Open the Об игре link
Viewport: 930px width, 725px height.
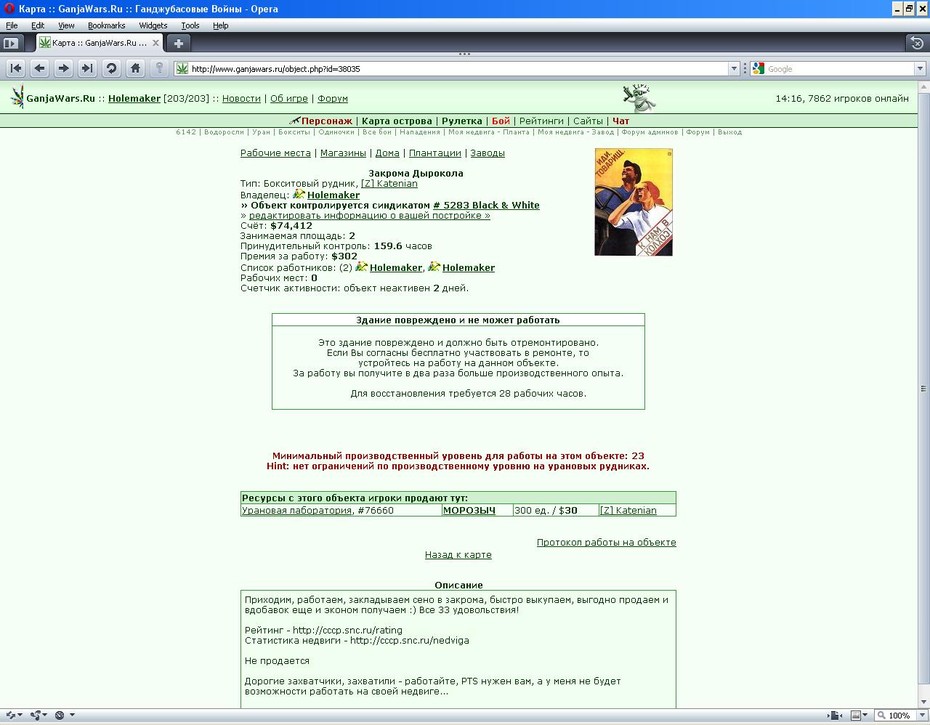click(x=289, y=98)
